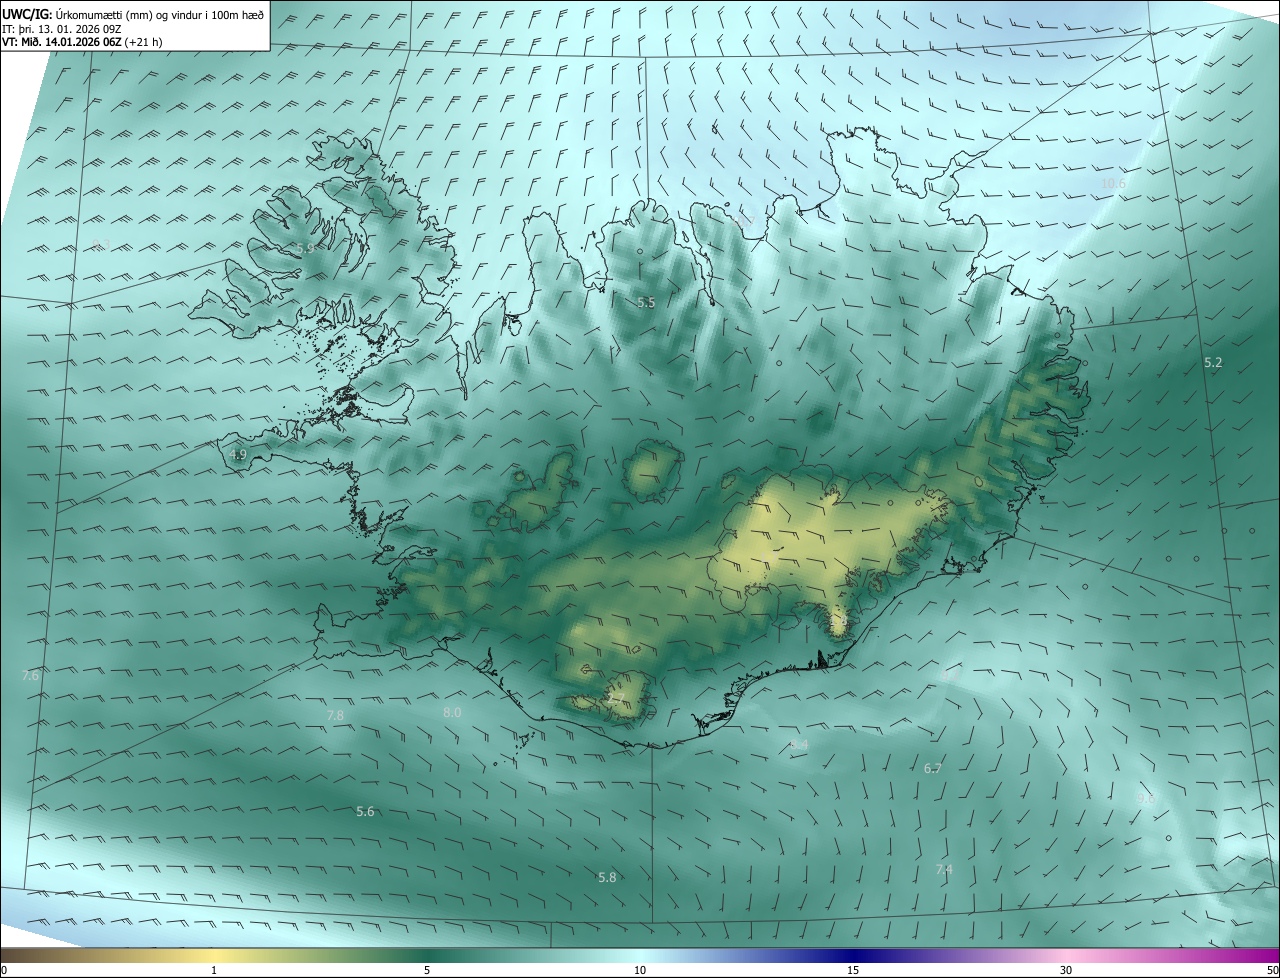Click the valid time line 'VT: Mið. 14.01.2026 06Z'
1280x978 pixels.
coord(62,42)
